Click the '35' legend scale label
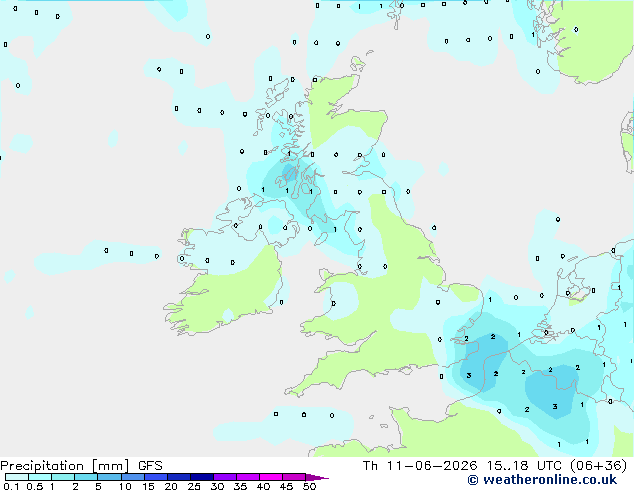The image size is (634, 490). 240,486
